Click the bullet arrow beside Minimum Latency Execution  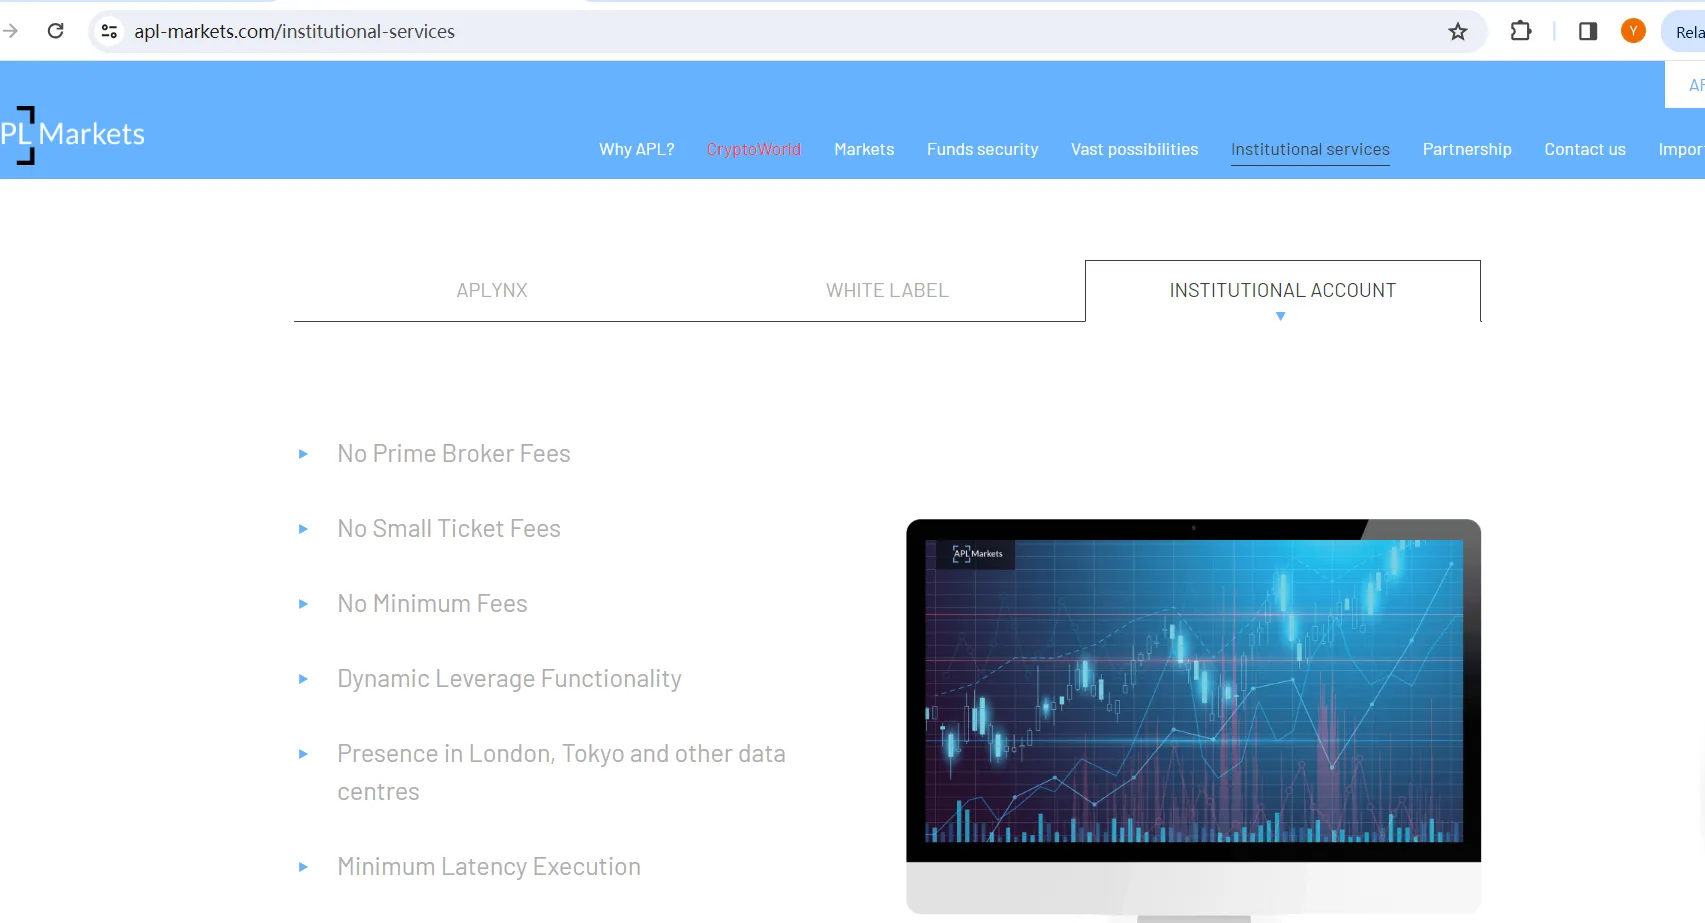click(303, 867)
